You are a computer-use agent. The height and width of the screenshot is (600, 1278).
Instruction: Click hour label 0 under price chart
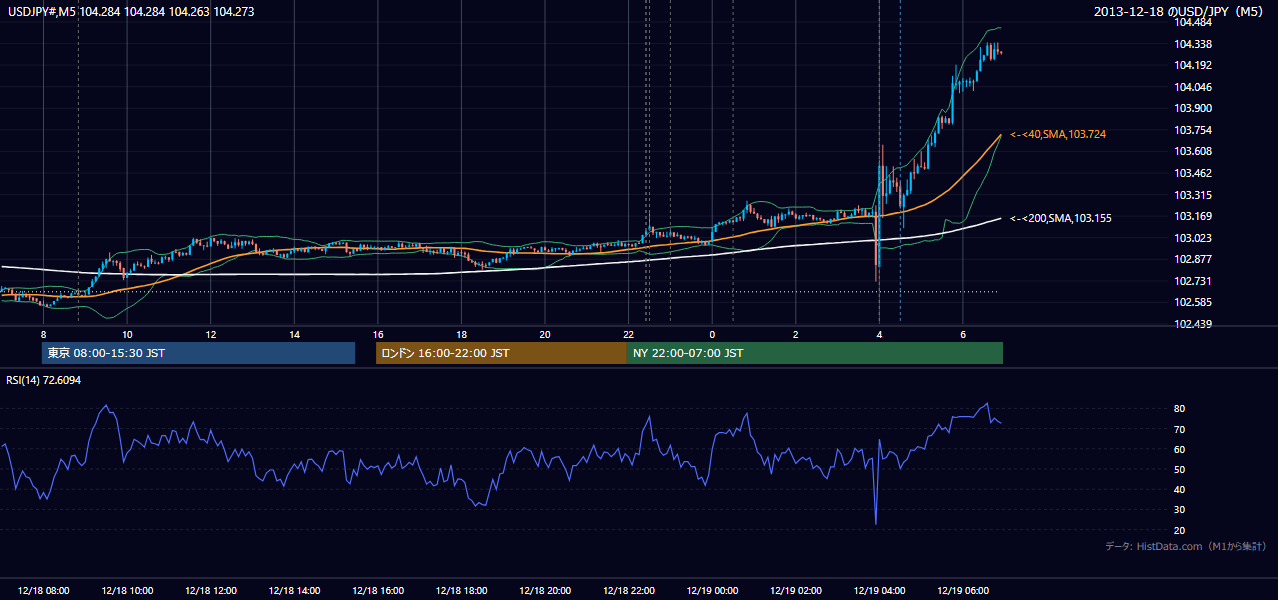(x=712, y=334)
